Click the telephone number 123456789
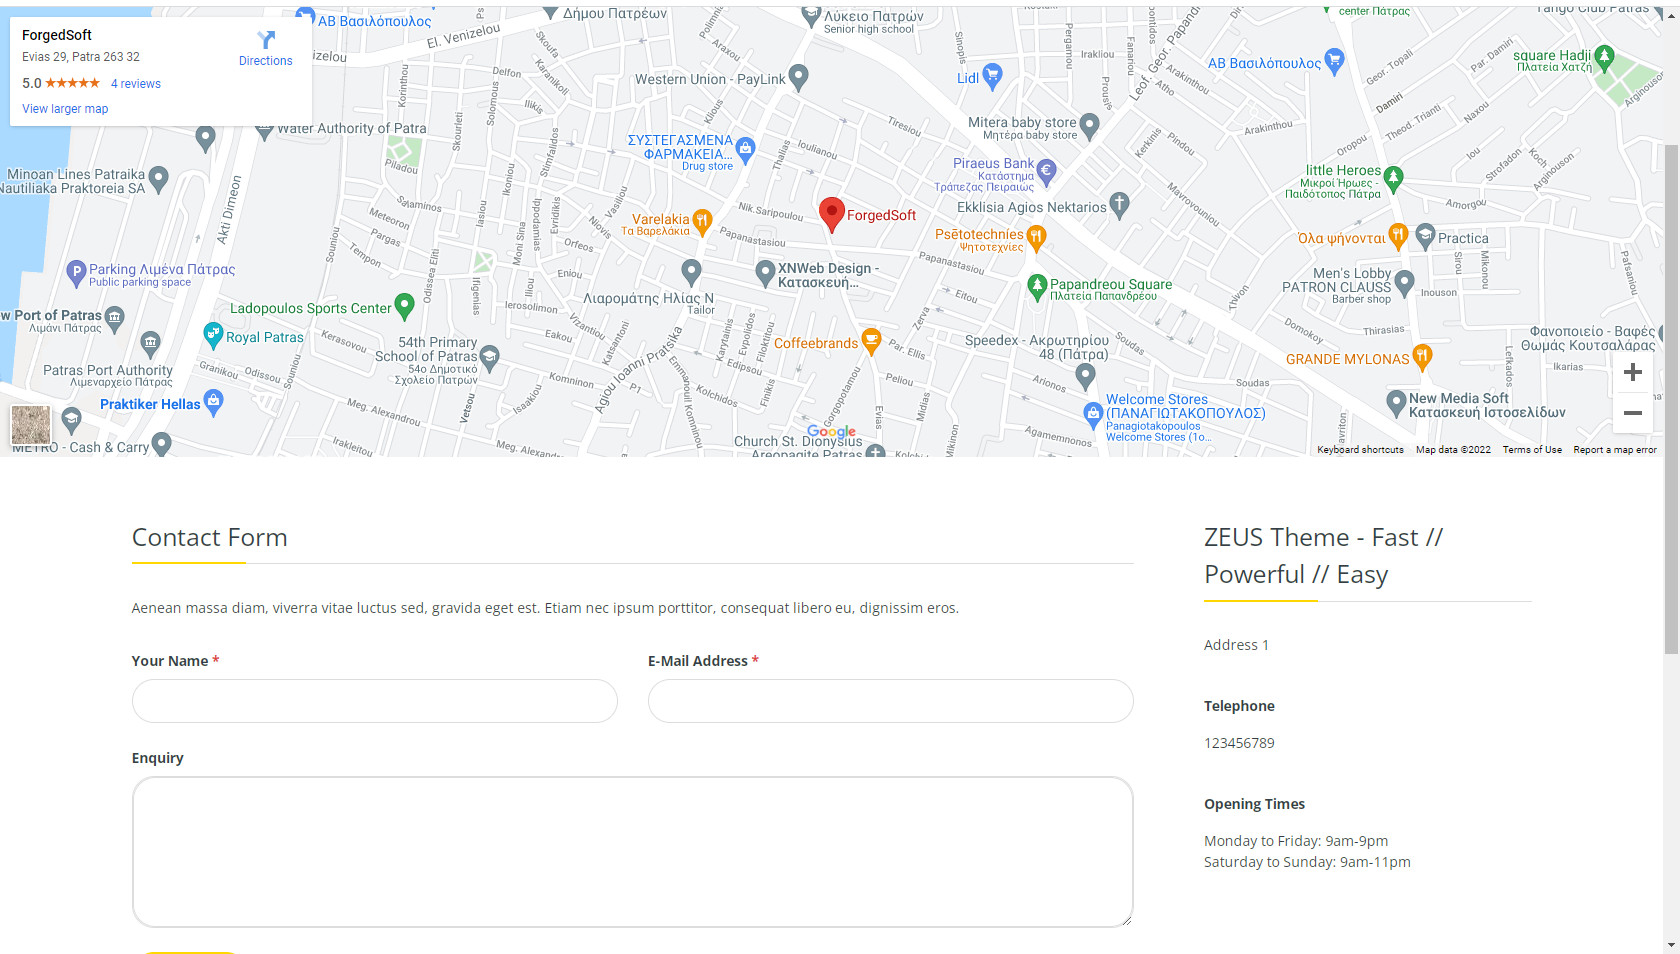 point(1239,743)
